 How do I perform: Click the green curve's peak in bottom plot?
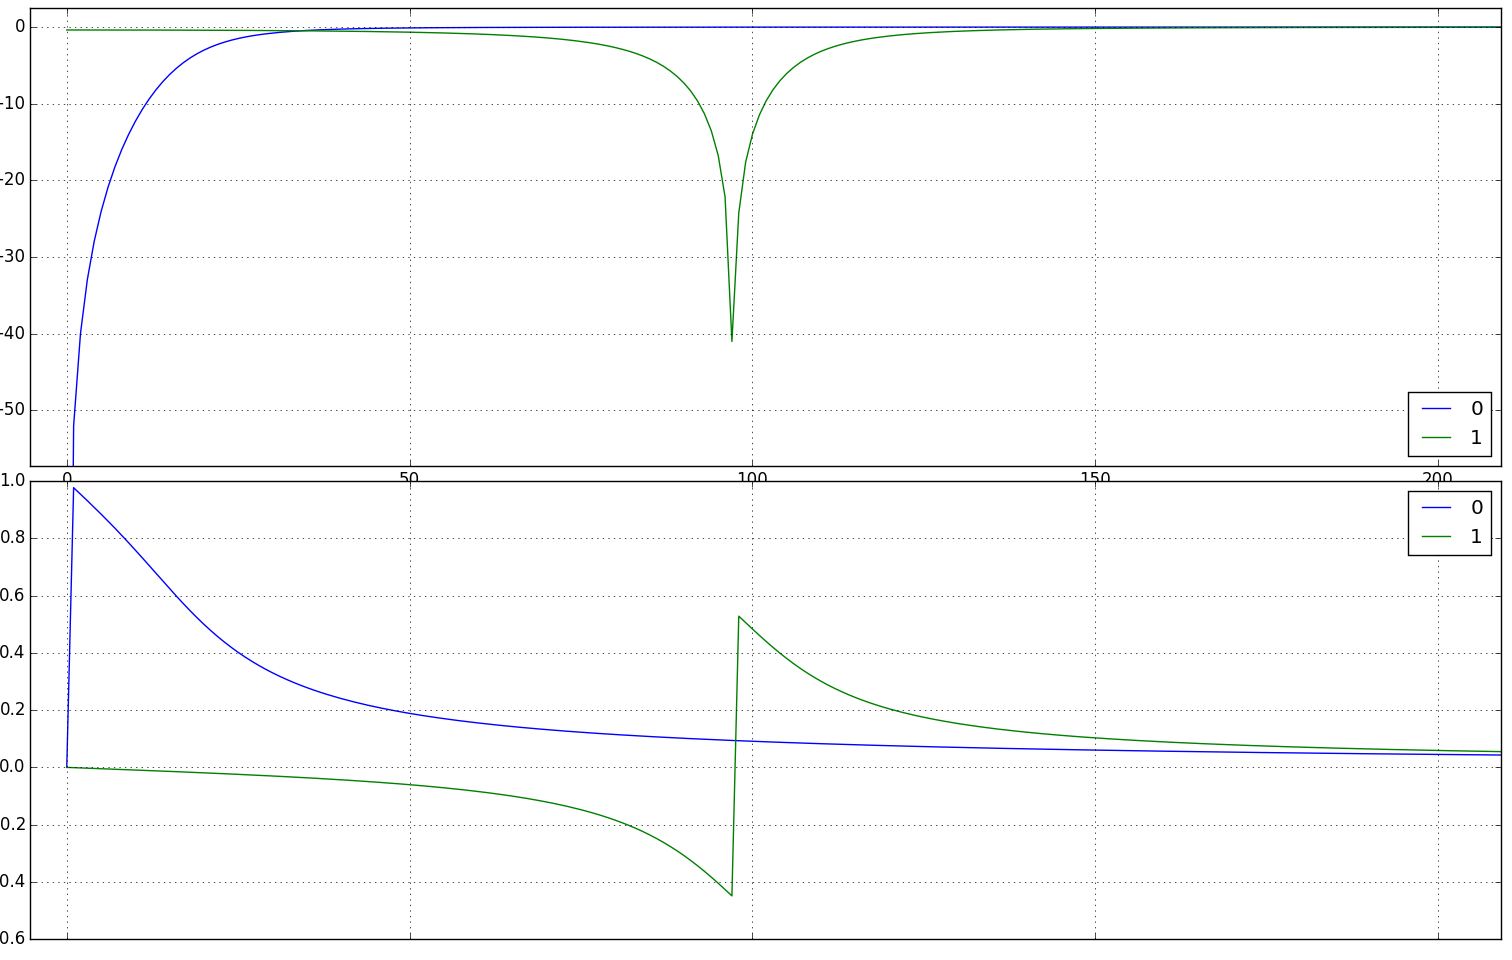tap(739, 616)
